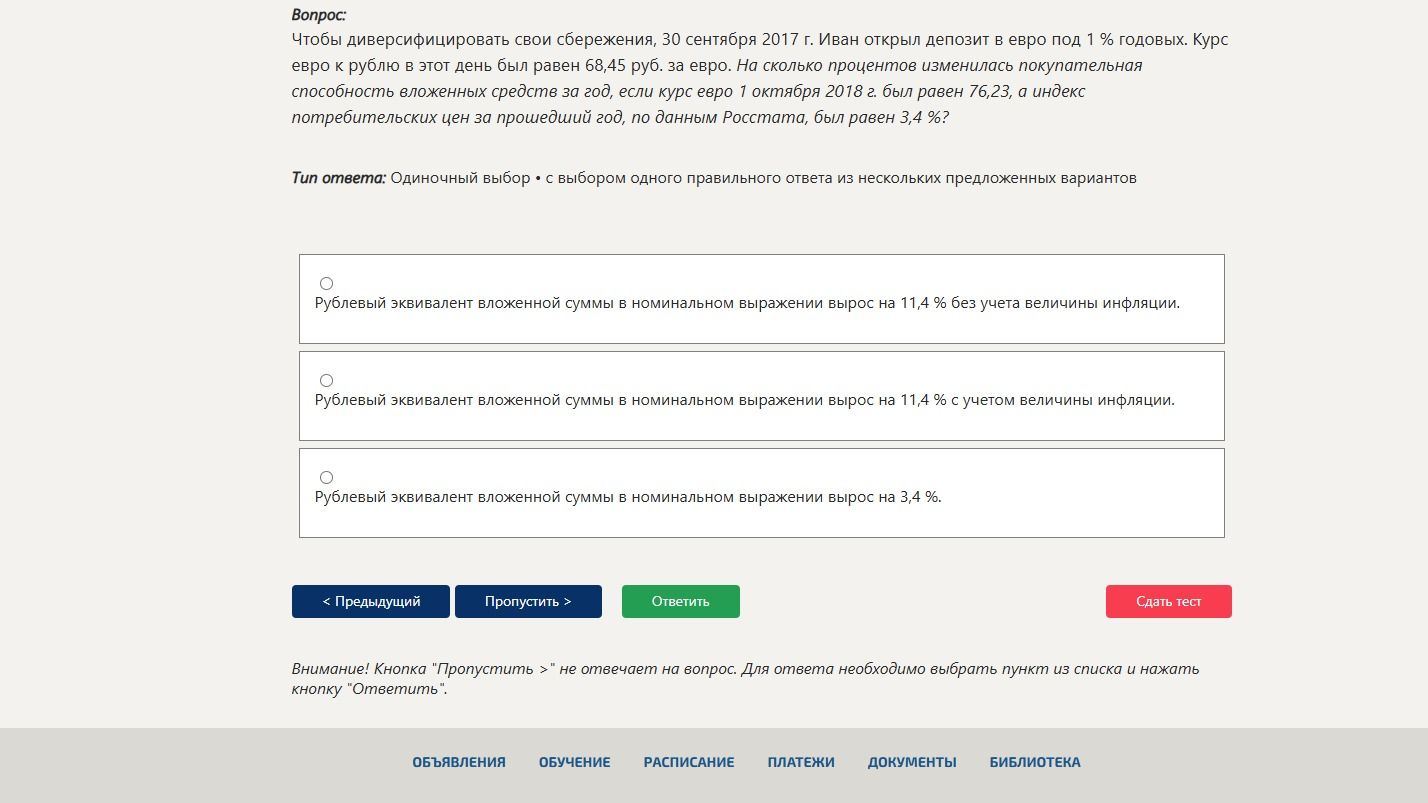Select radio button for 'без учета величины инфляции' answer
This screenshot has height=803, width=1428.
(326, 283)
